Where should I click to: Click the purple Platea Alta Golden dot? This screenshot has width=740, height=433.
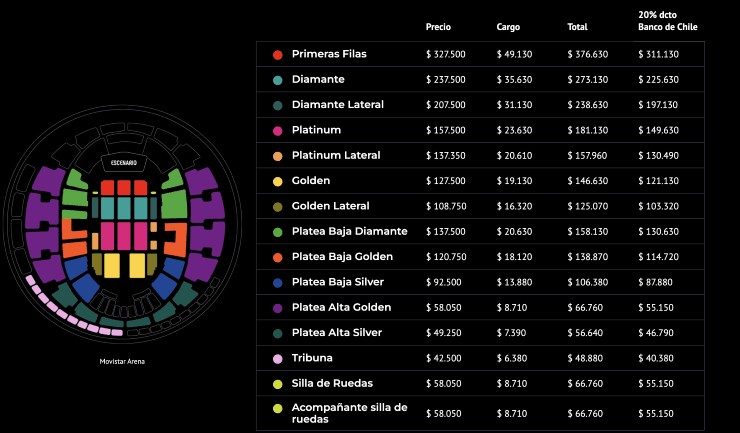[277, 308]
